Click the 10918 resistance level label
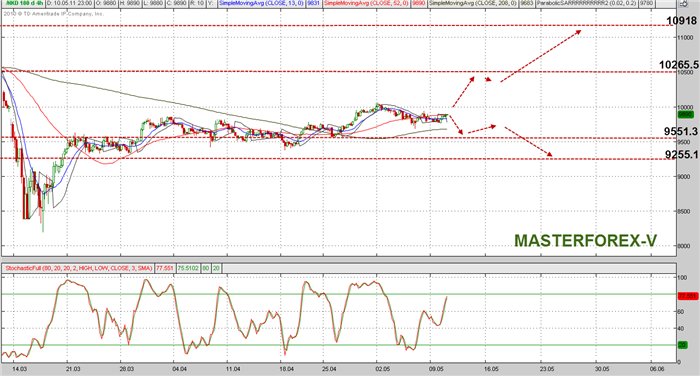The width and height of the screenshot is (700, 376). [x=681, y=21]
